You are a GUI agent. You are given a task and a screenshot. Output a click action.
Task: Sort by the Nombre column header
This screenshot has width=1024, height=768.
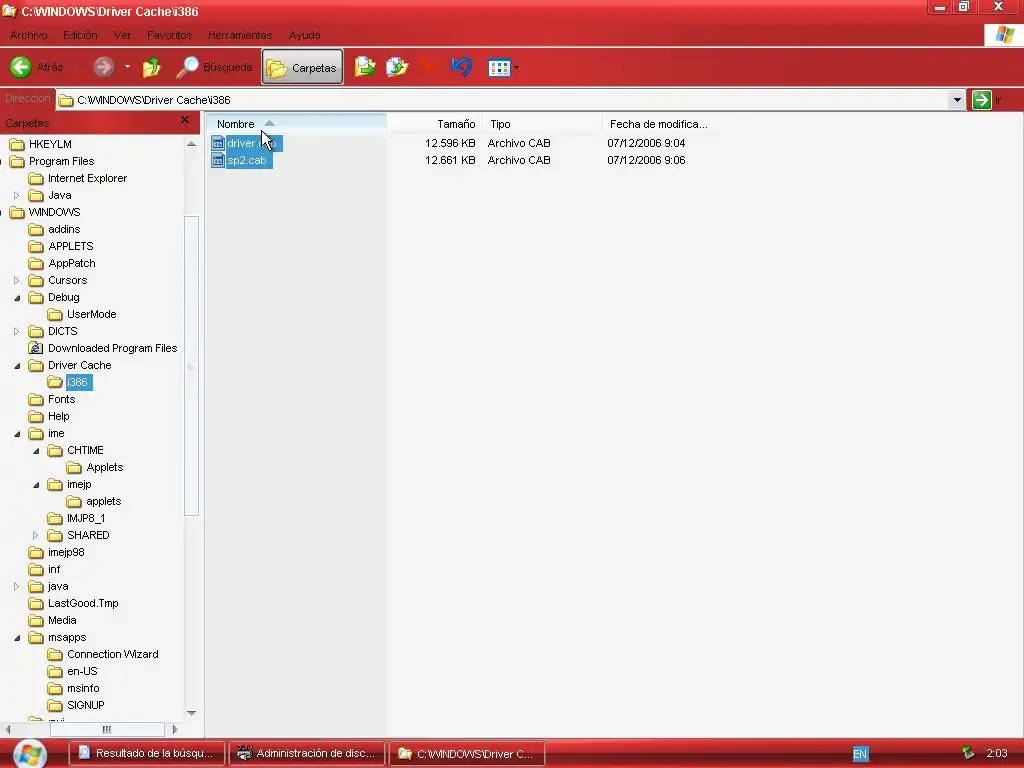click(296, 123)
